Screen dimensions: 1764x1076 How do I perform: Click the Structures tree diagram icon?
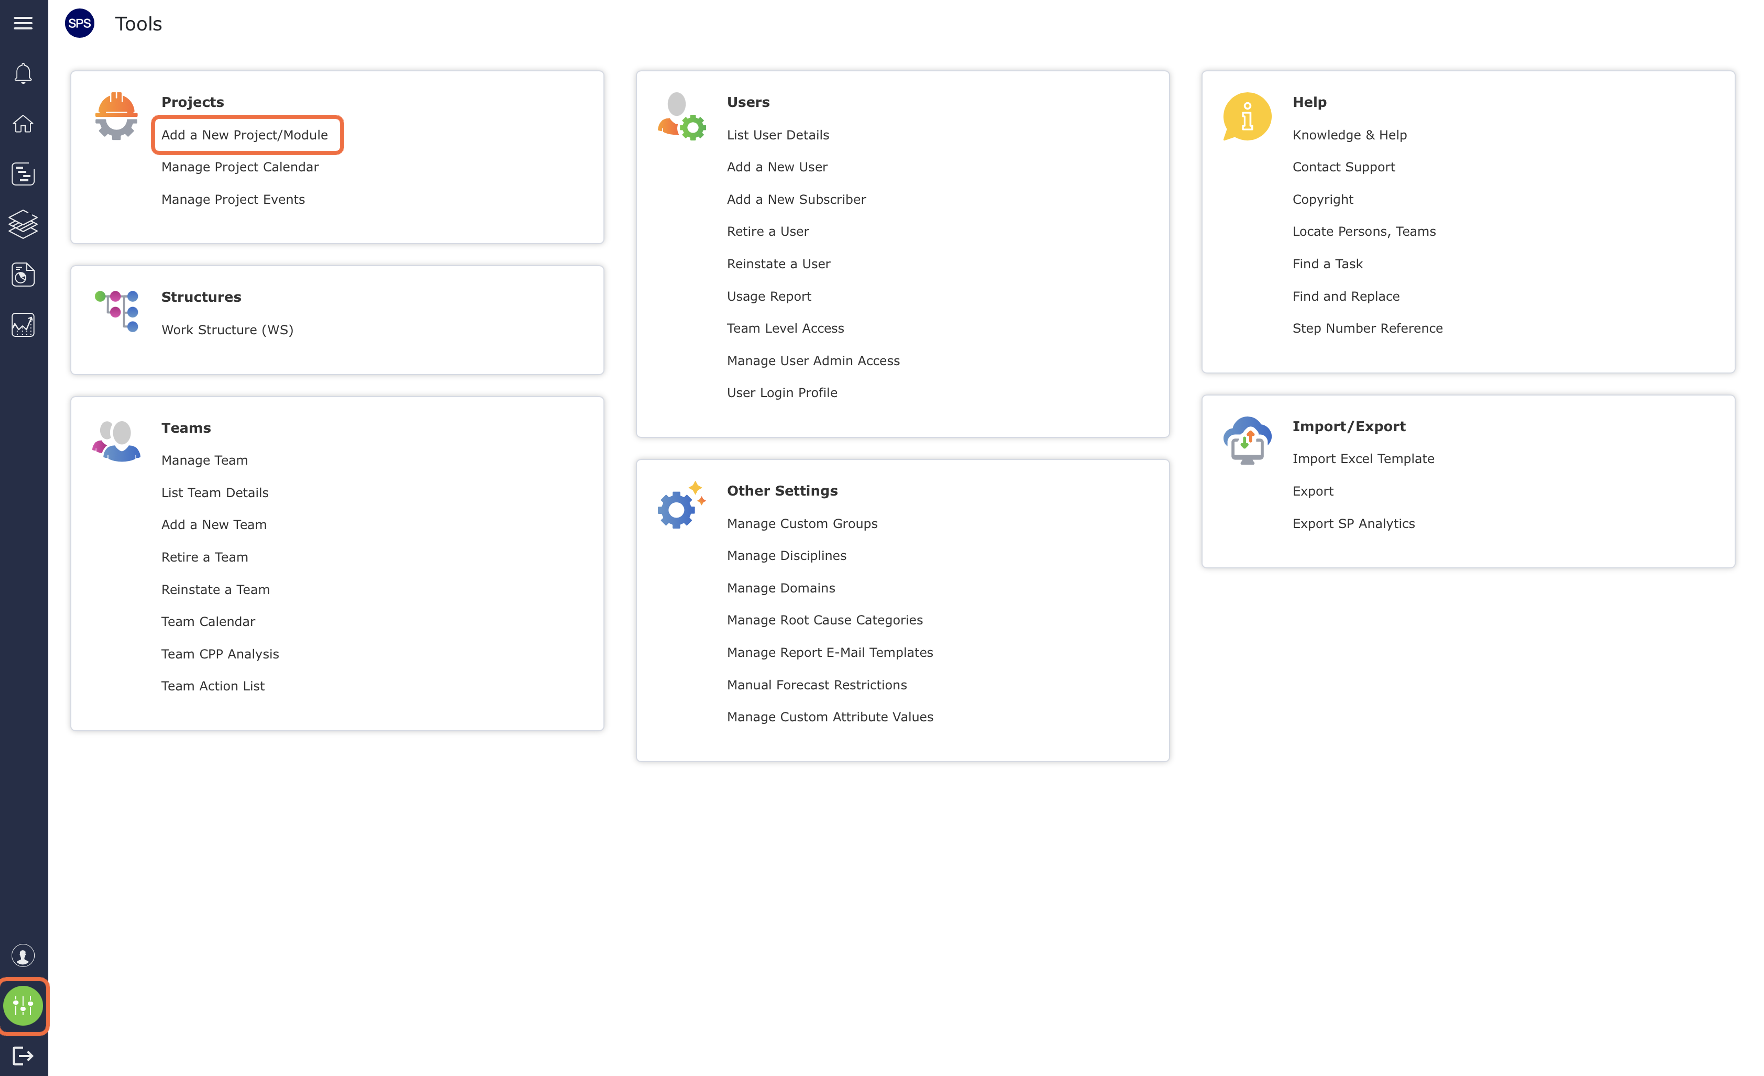[117, 311]
